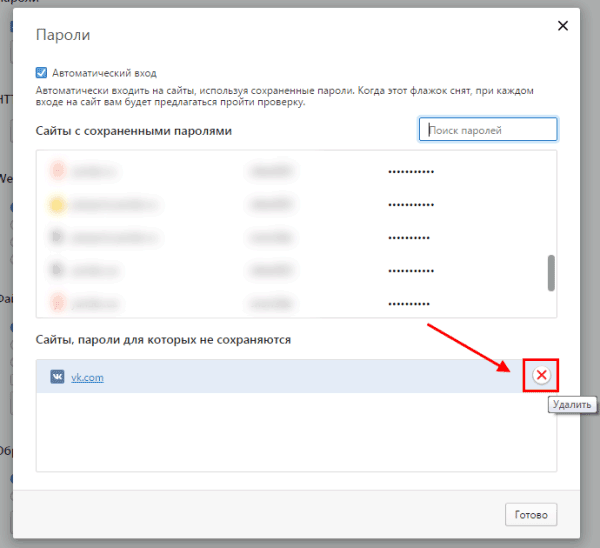Click the saved passwords list scrollbar thumb
Image resolution: width=600 pixels, height=548 pixels.
coord(550,272)
